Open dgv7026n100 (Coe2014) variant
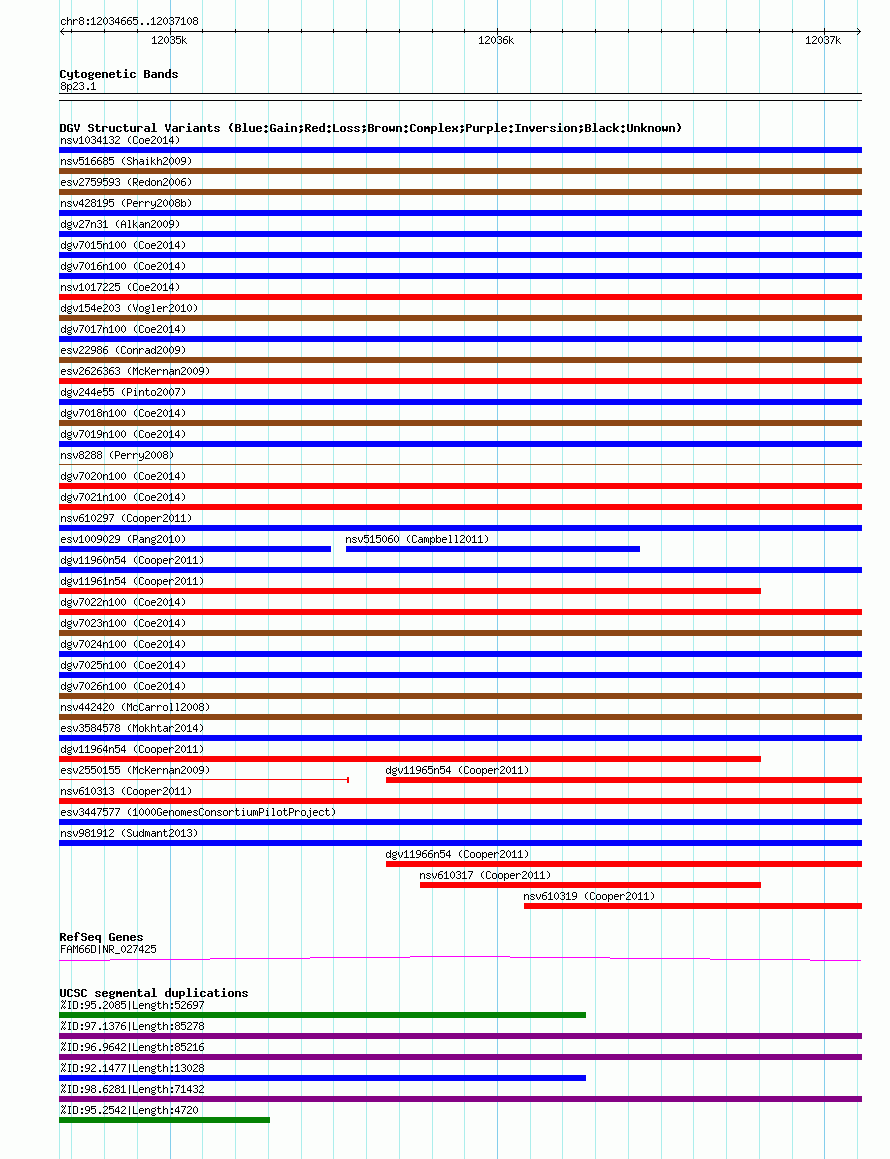This screenshot has height=1159, width=890. (123, 687)
